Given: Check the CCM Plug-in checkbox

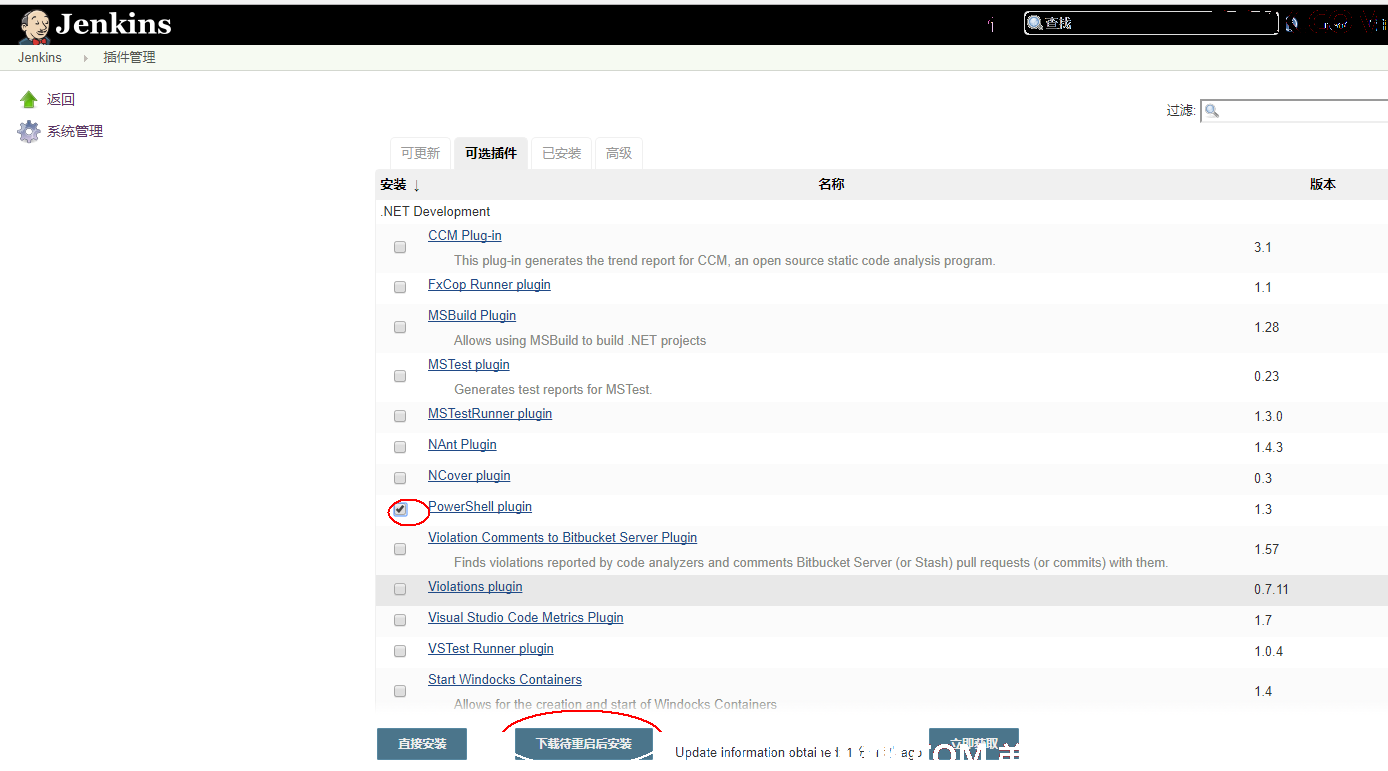Looking at the screenshot, I should [400, 247].
